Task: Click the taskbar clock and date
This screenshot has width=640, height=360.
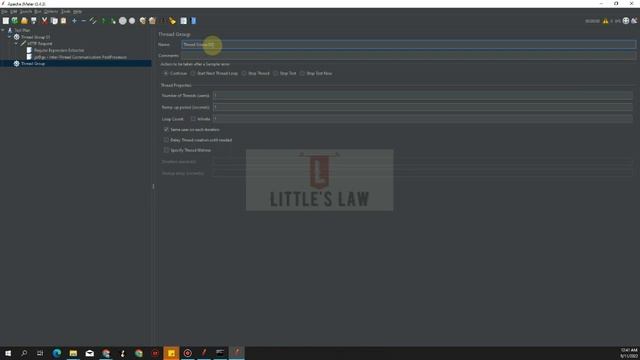Action: [629, 353]
